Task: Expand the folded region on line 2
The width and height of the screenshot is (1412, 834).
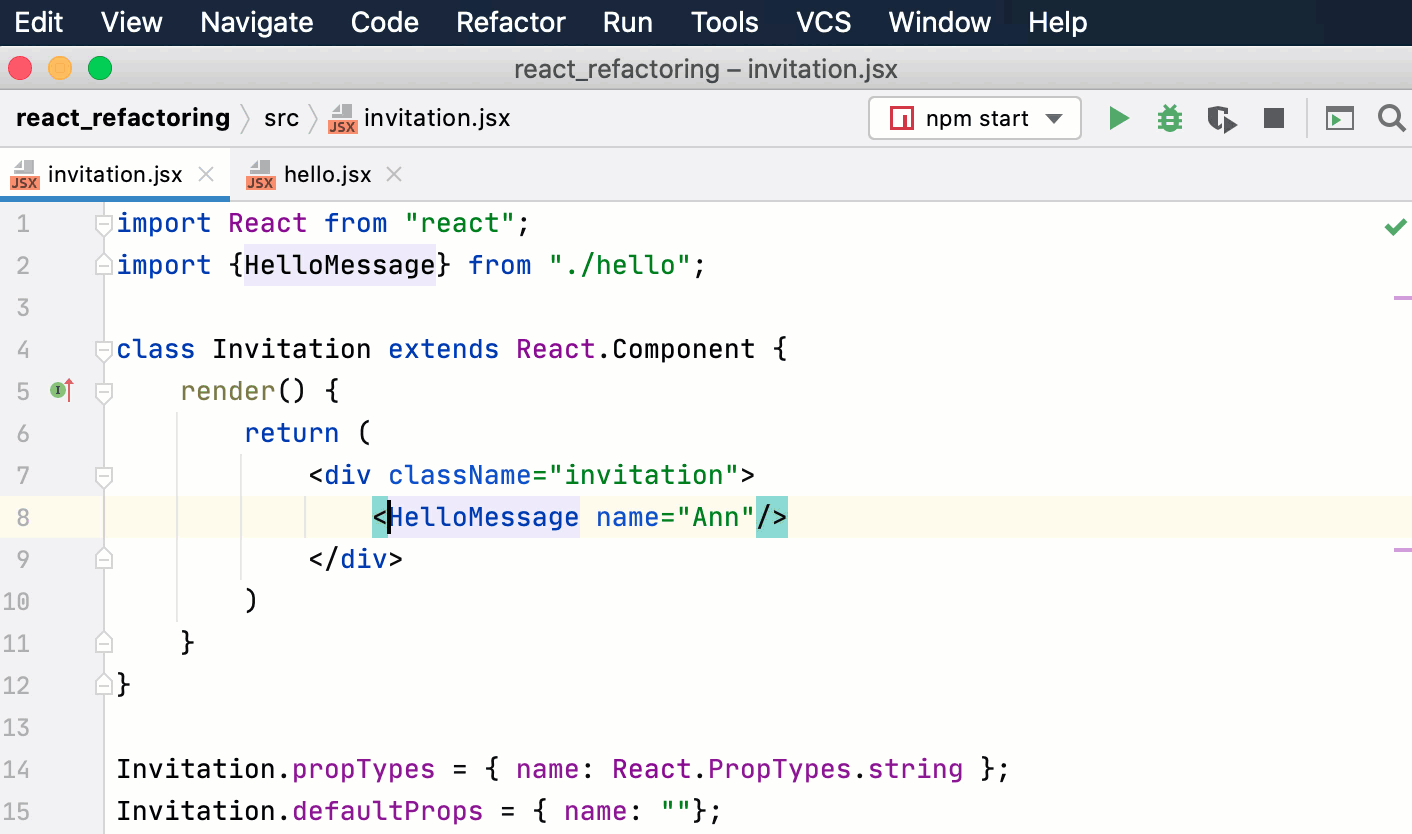Action: coord(103,264)
